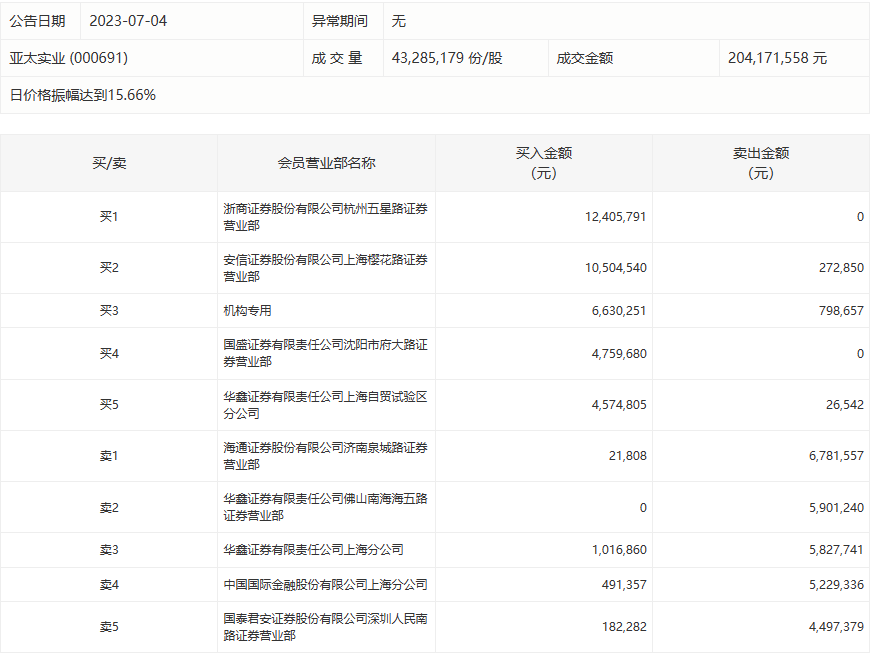Click the 会员营业部名称 column header
Viewport: 872px width, 655px height.
coord(326,163)
